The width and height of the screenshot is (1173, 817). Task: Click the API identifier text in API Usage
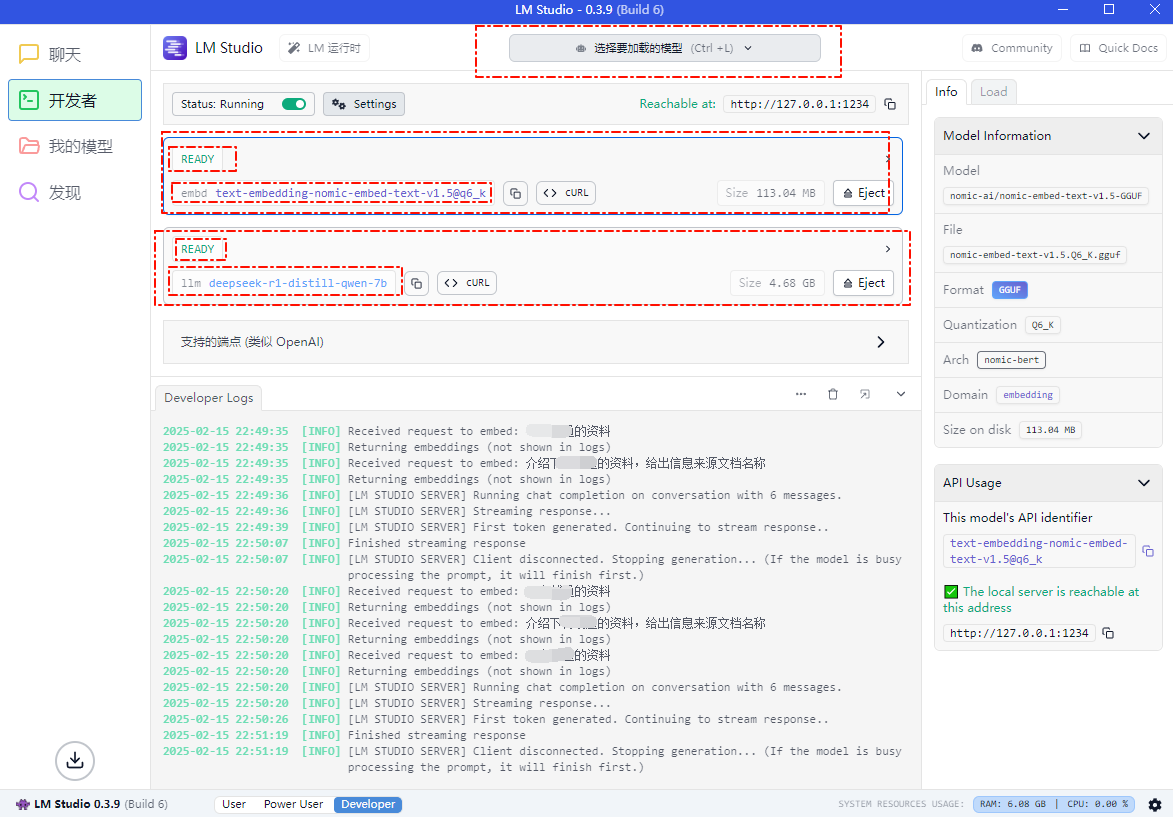click(1038, 551)
